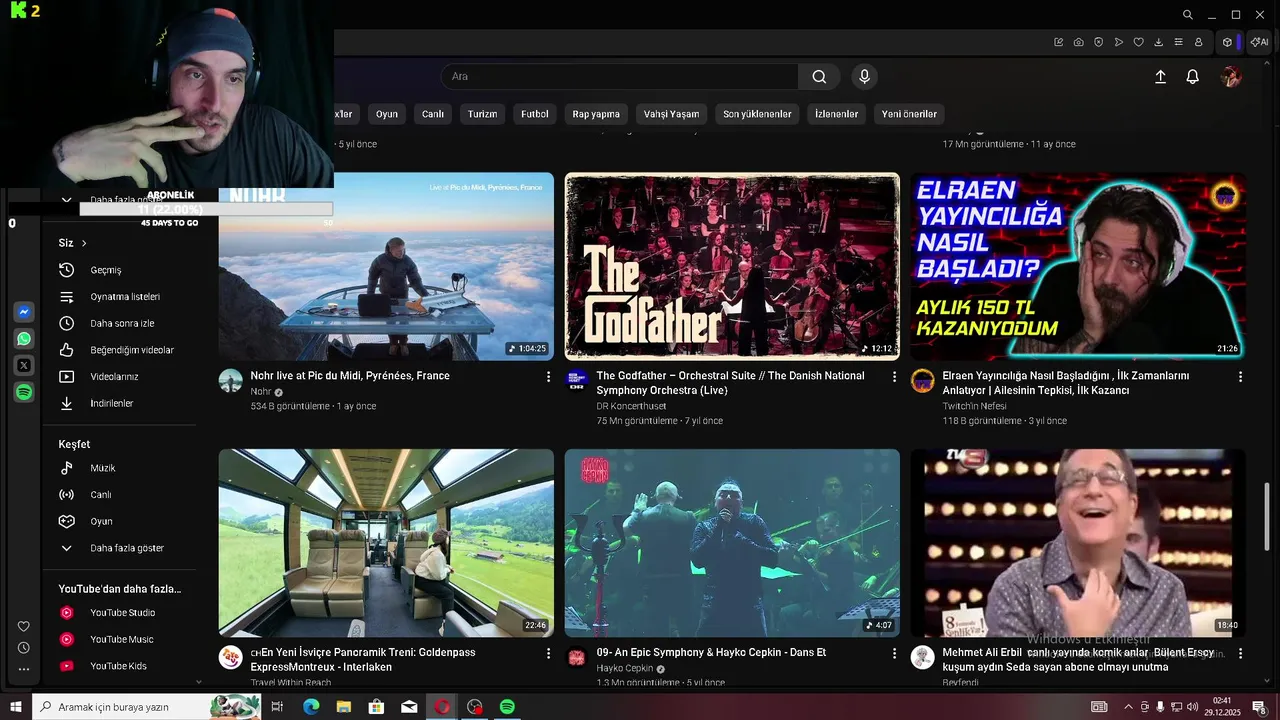Play The Godfather Orchestral Suite thumbnail
This screenshot has width=1280, height=720.
[732, 266]
